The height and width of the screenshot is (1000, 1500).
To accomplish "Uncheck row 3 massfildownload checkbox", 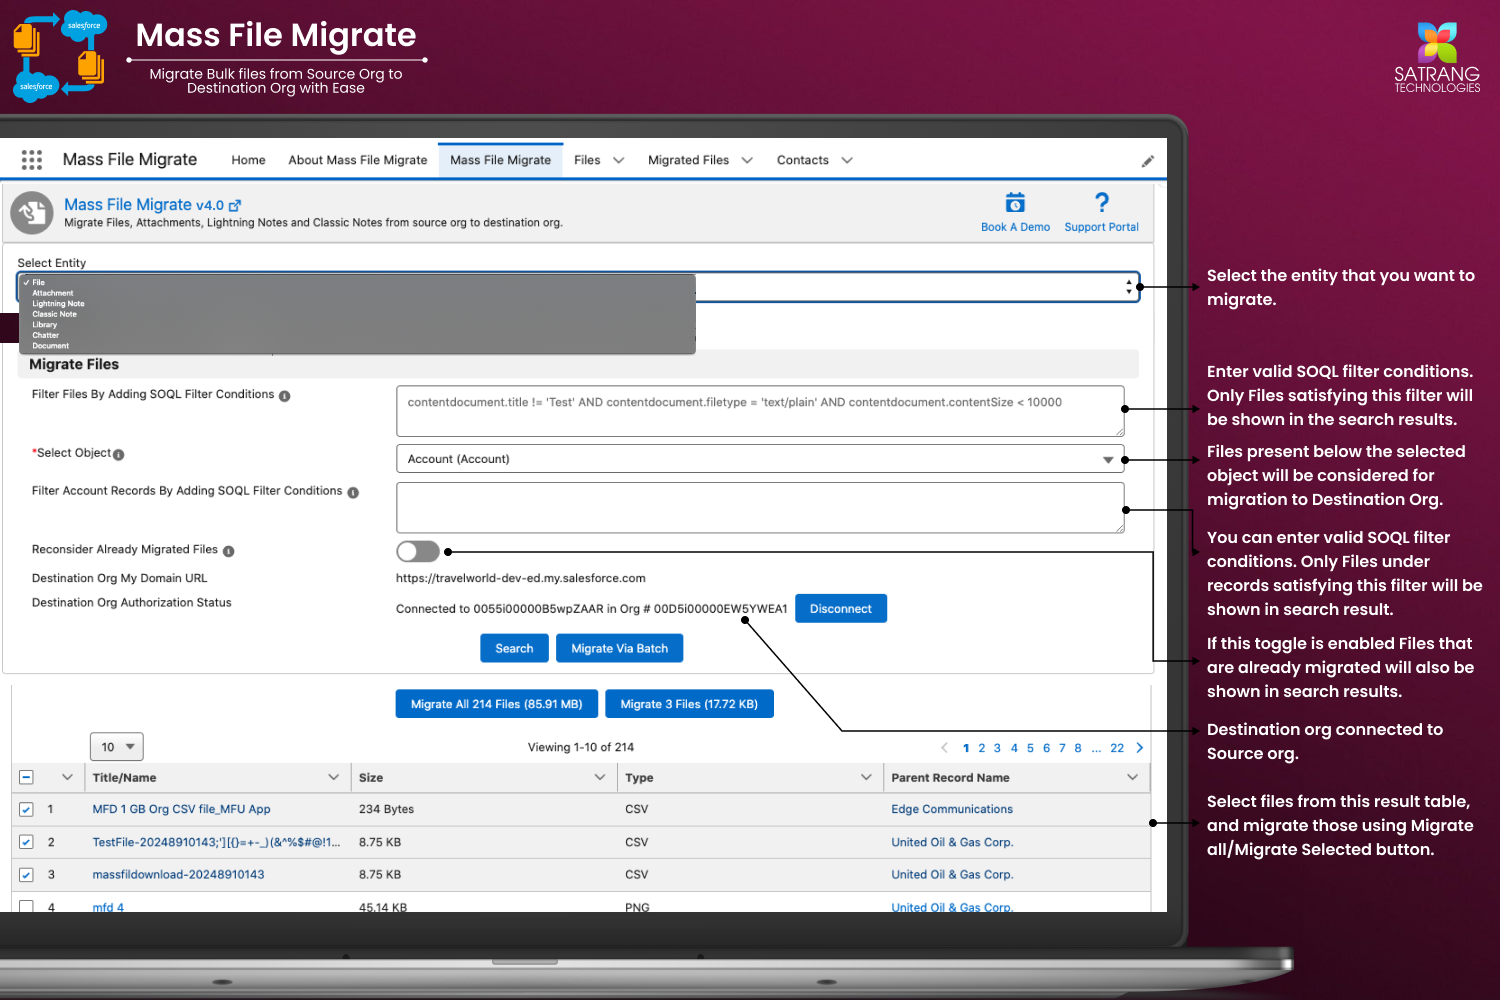I will point(27,875).
